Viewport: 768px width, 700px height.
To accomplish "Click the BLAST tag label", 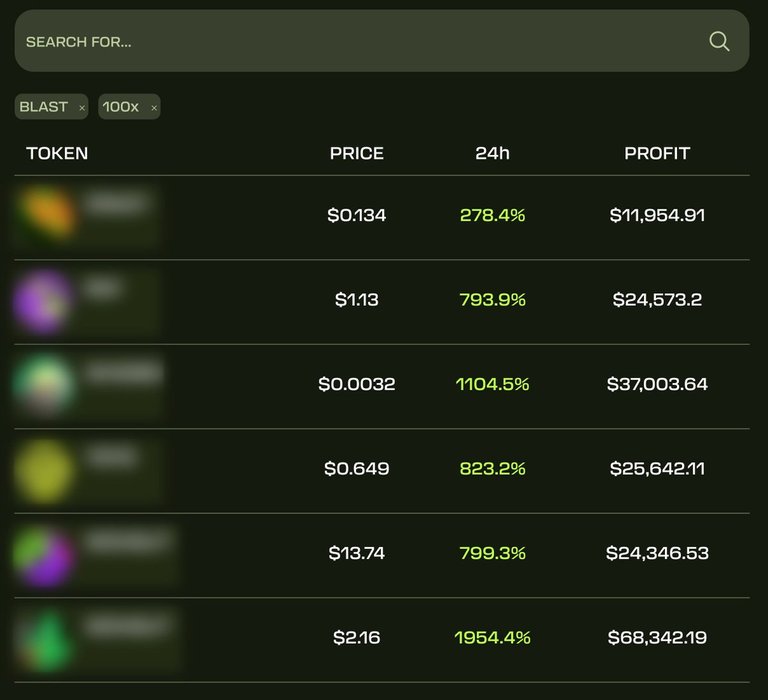I will pos(44,107).
